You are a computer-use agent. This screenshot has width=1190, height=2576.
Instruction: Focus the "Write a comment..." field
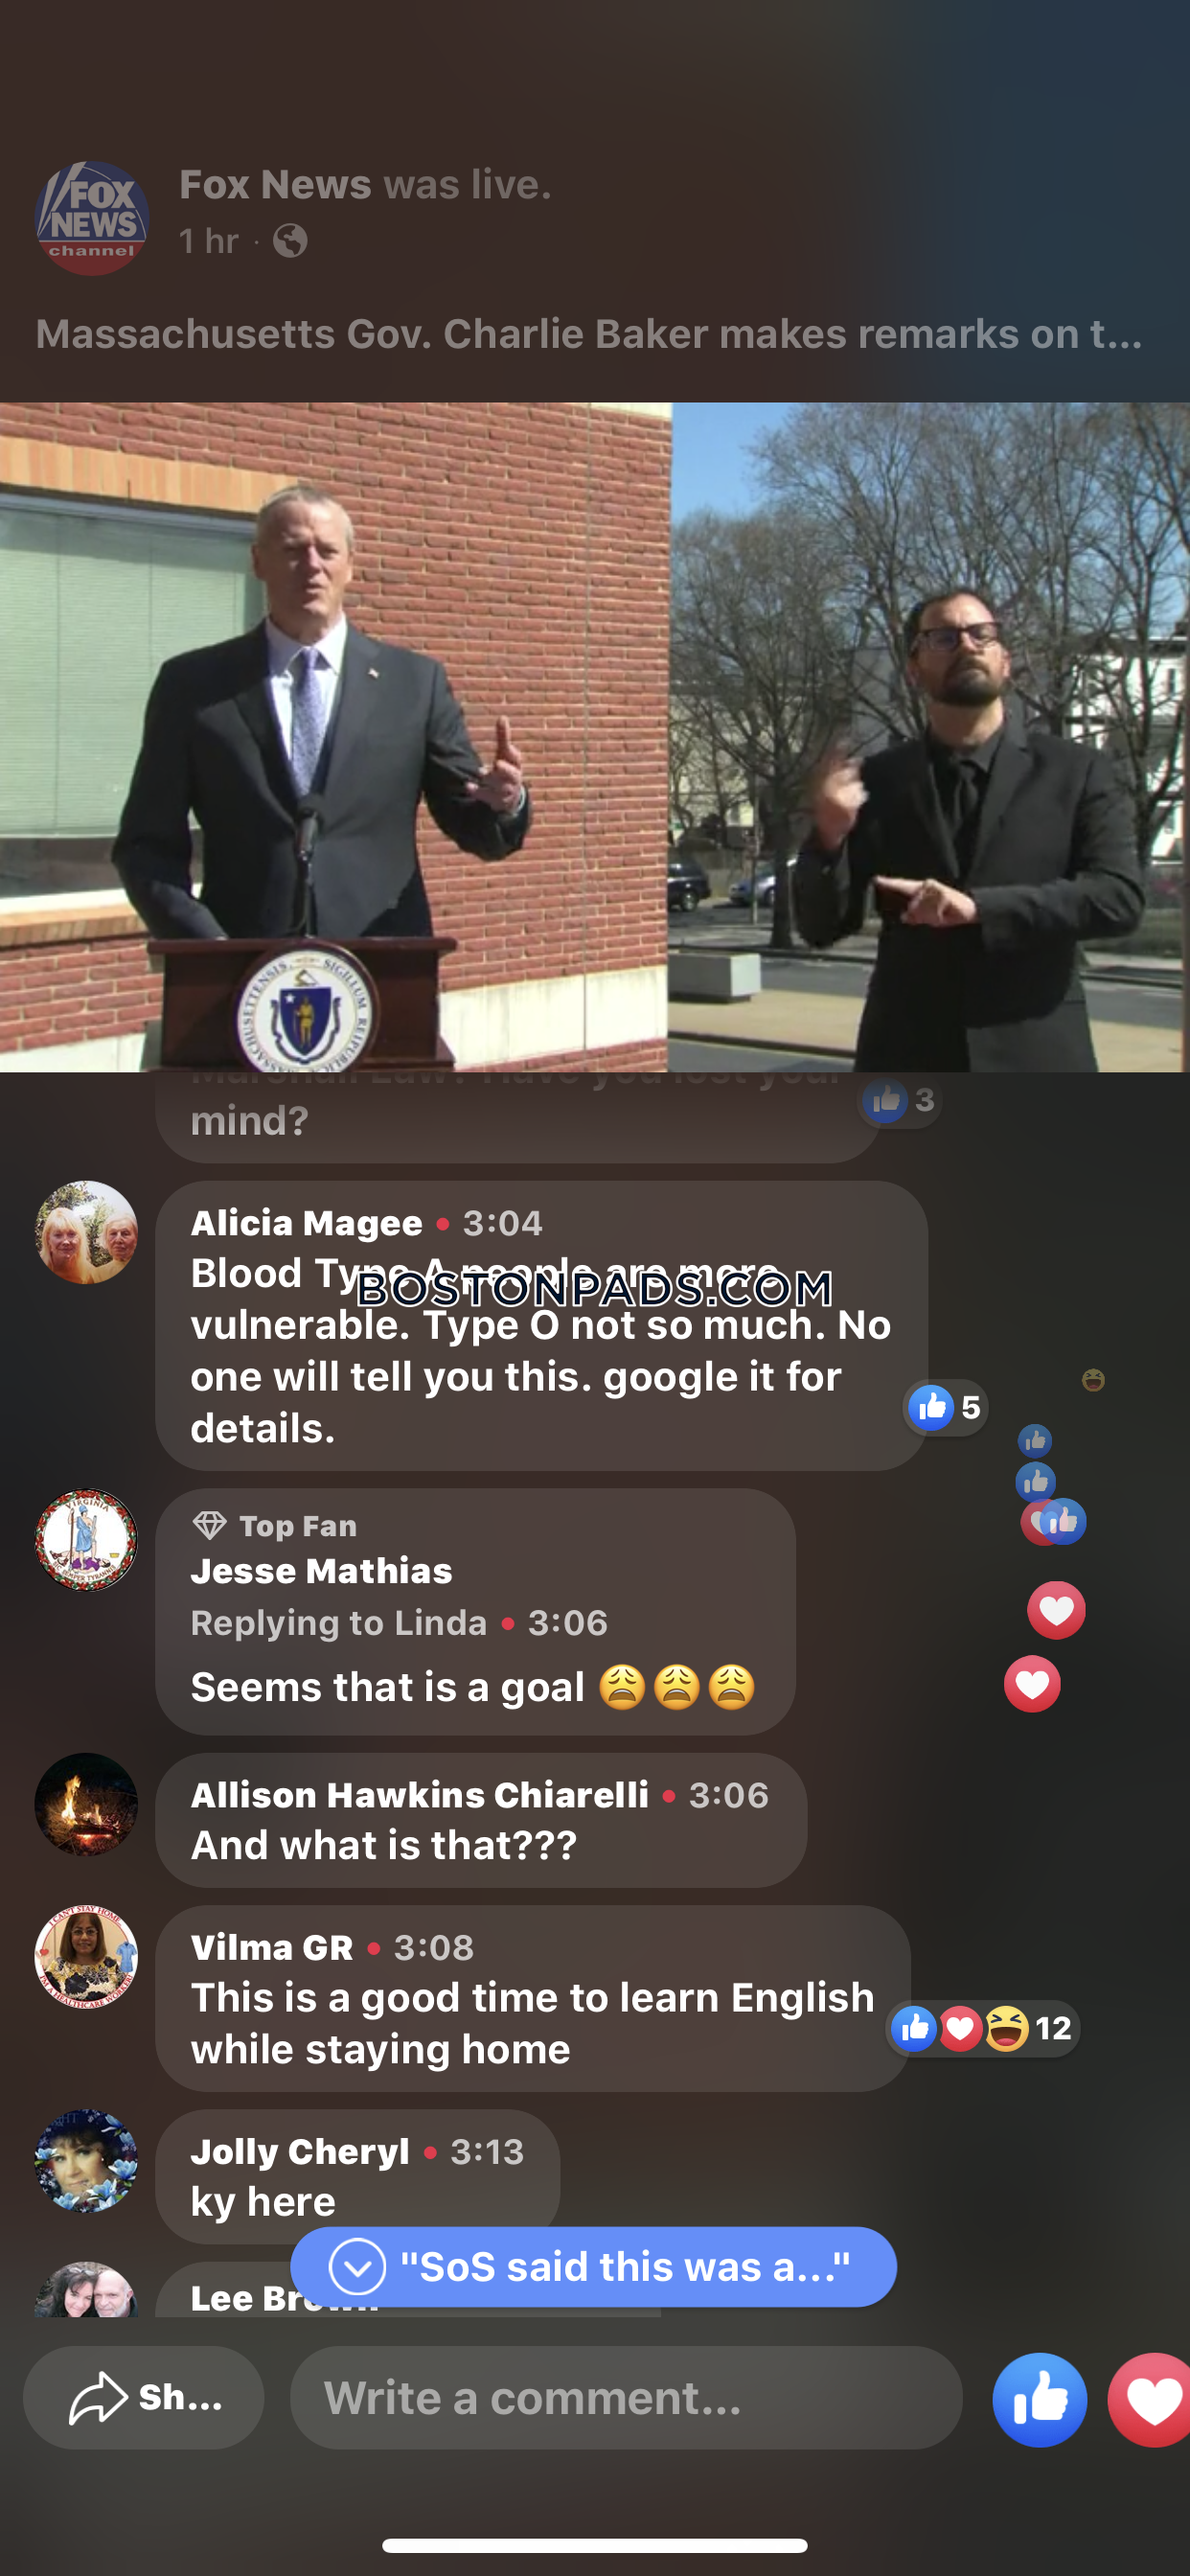tap(626, 2397)
